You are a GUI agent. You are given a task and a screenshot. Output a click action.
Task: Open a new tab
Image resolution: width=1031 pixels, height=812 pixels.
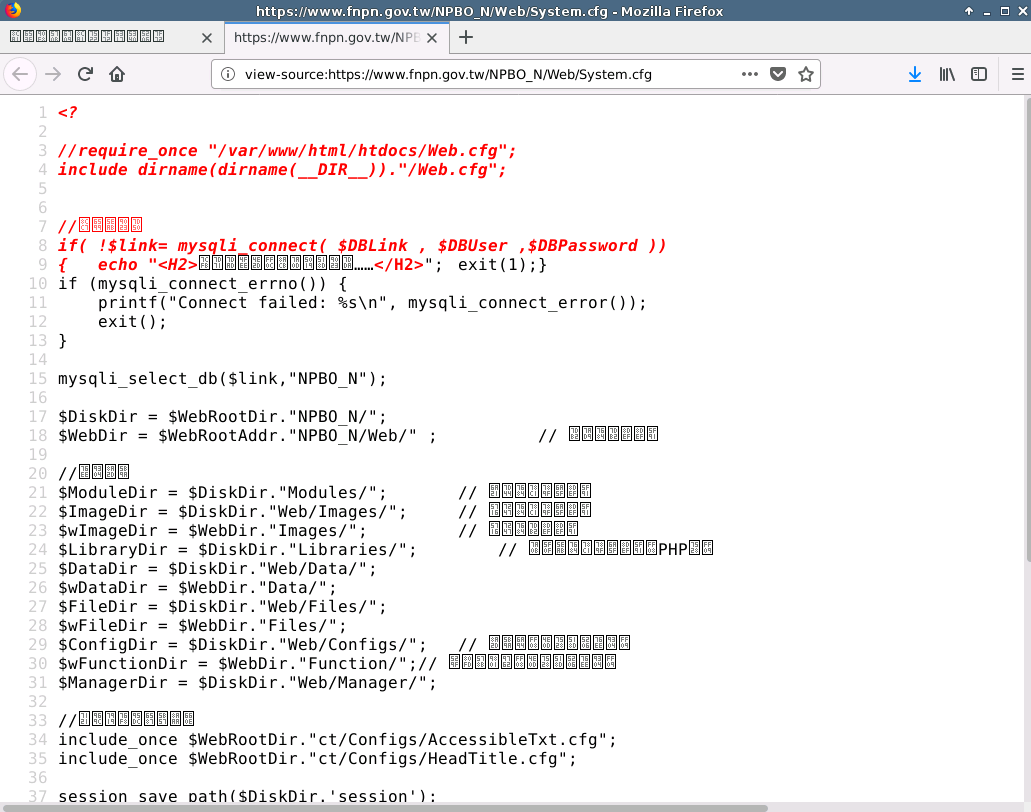[x=466, y=37]
